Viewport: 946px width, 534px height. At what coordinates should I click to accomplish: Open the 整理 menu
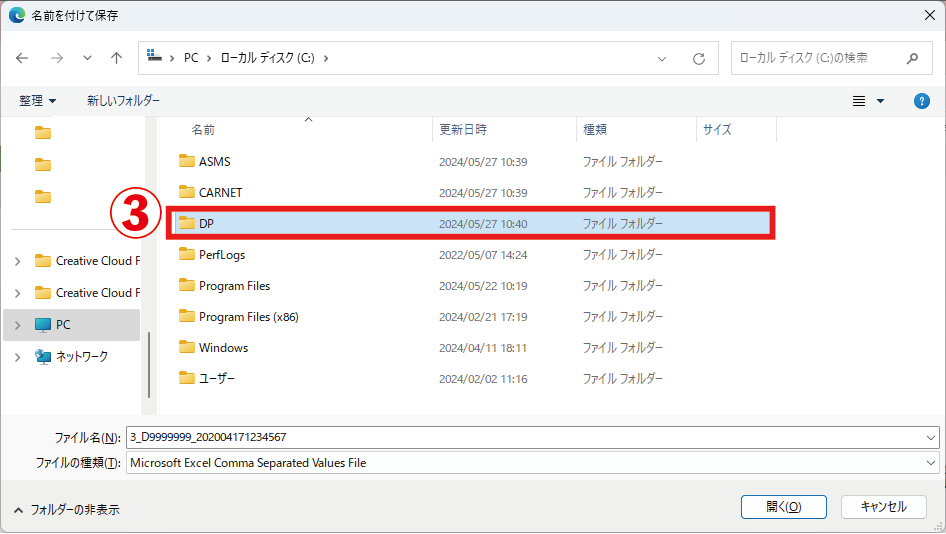tap(37, 101)
